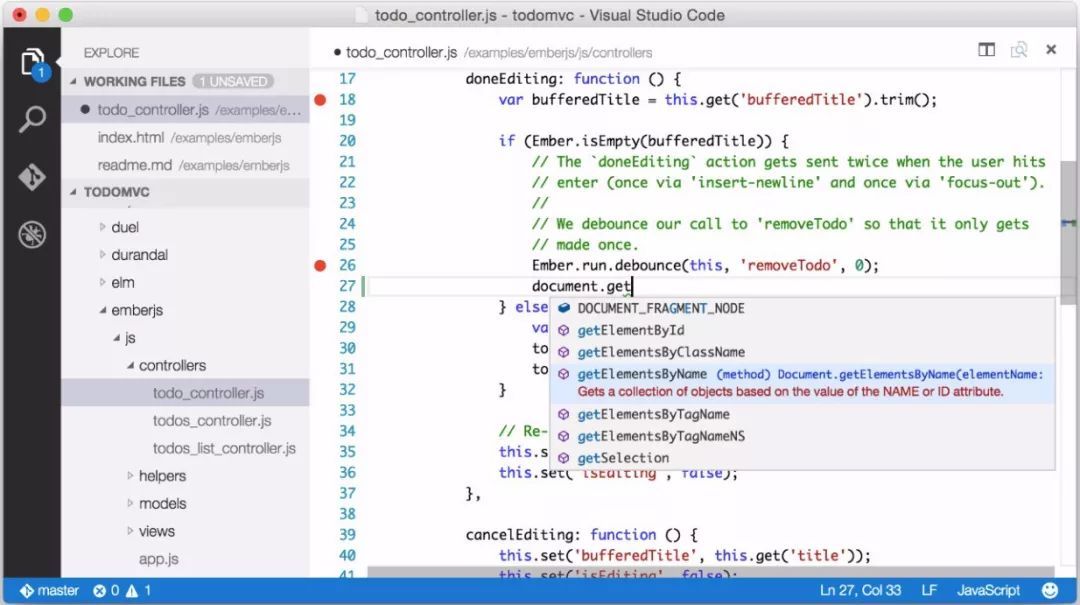
Task: Select getSelection suggestion
Action: click(802, 458)
